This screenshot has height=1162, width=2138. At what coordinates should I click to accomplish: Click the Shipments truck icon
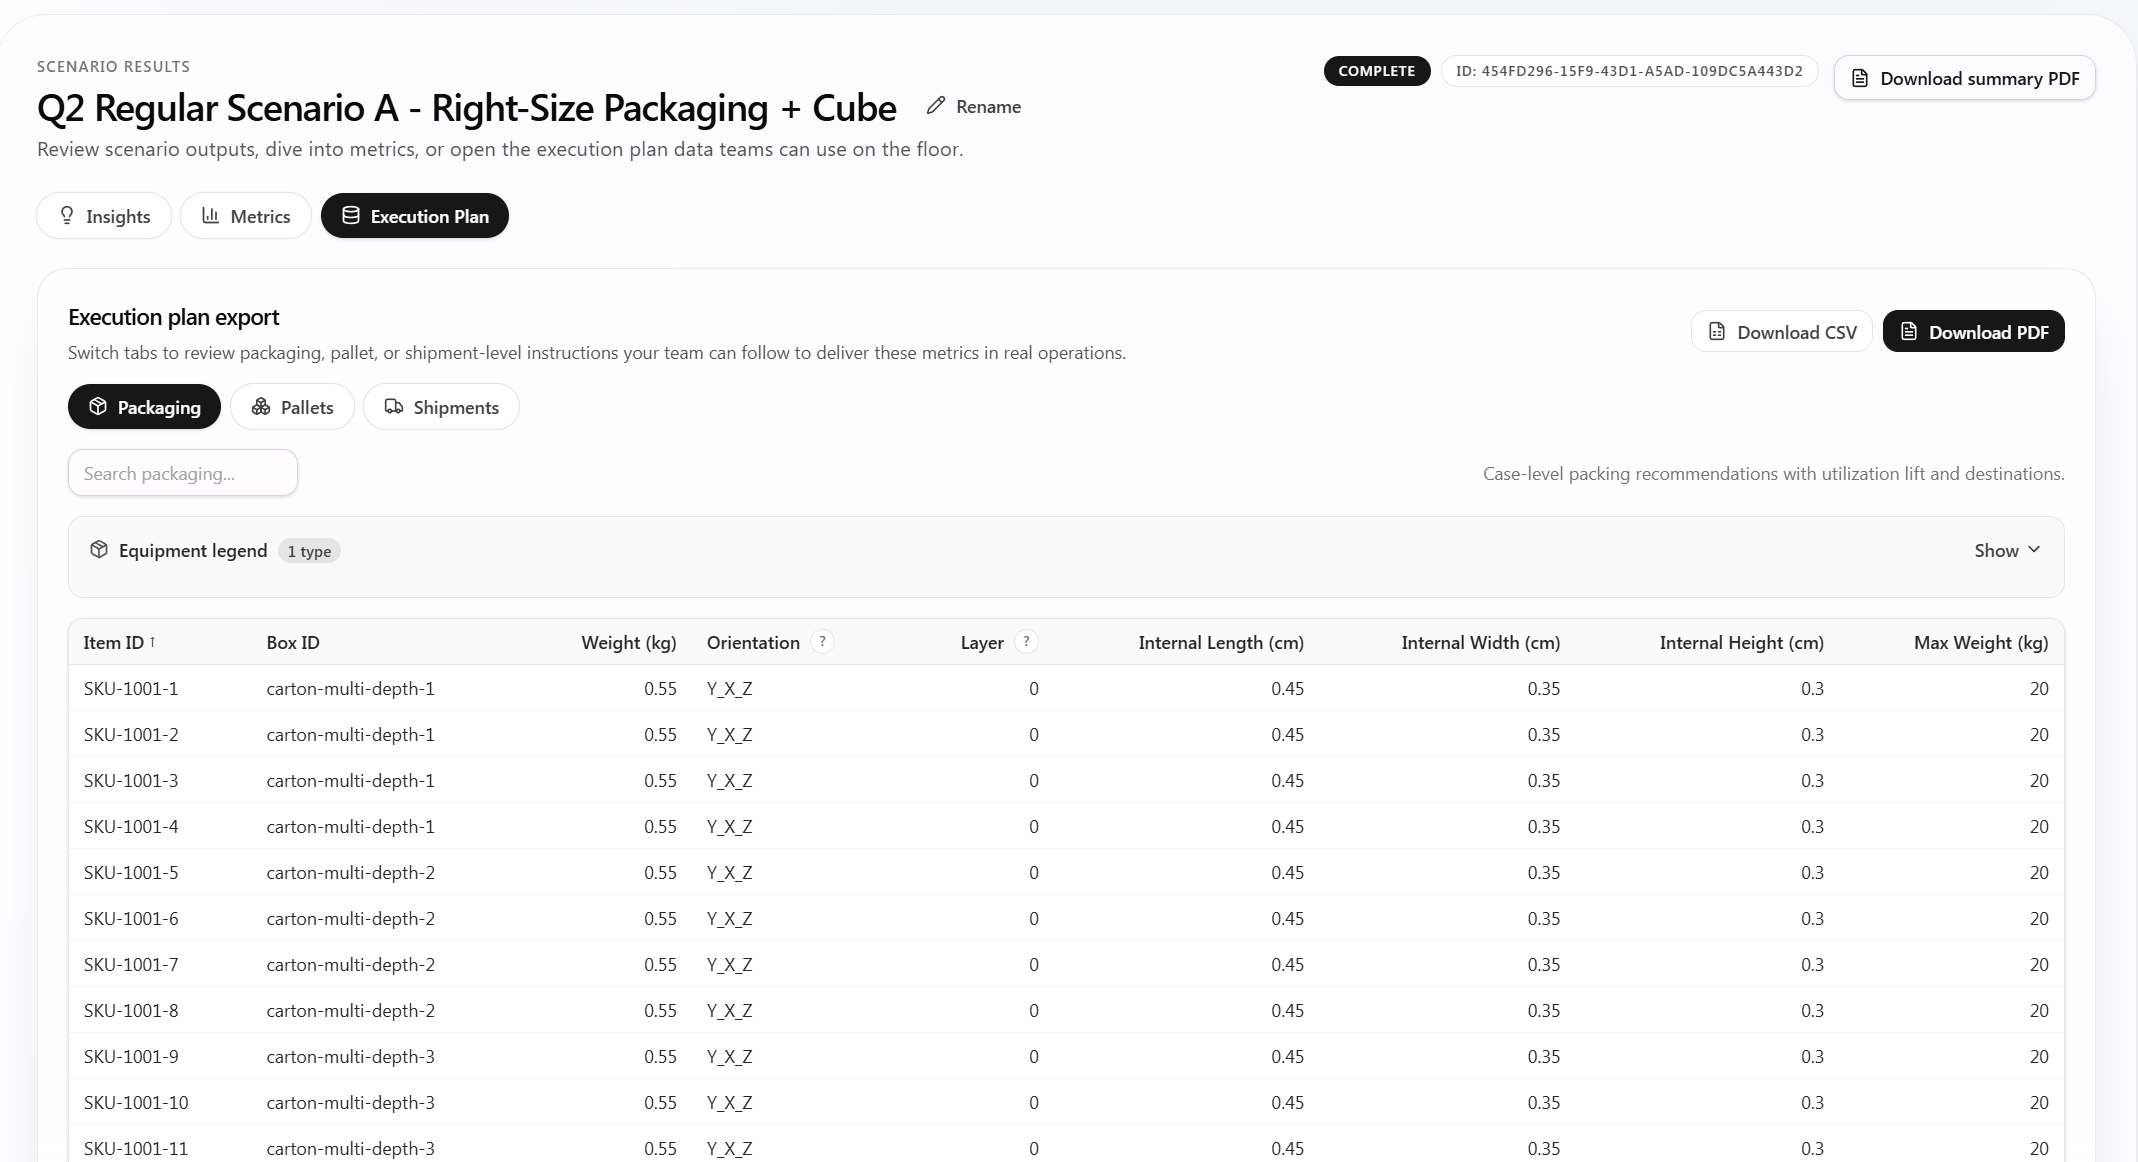(x=394, y=406)
